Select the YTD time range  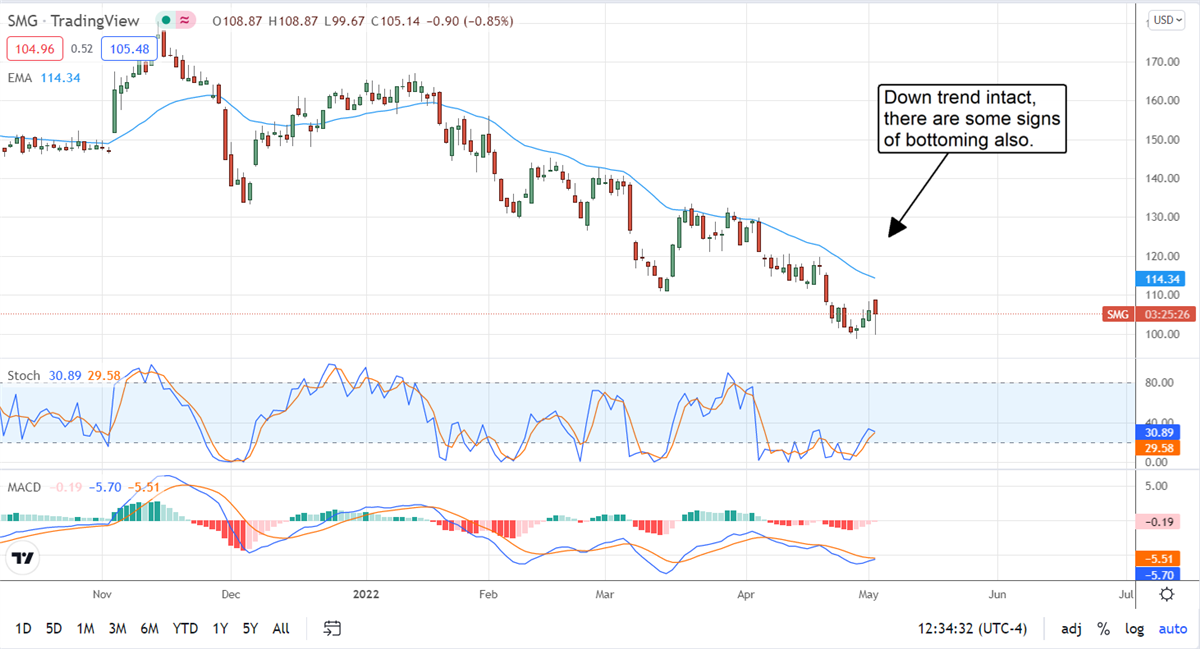pos(185,629)
